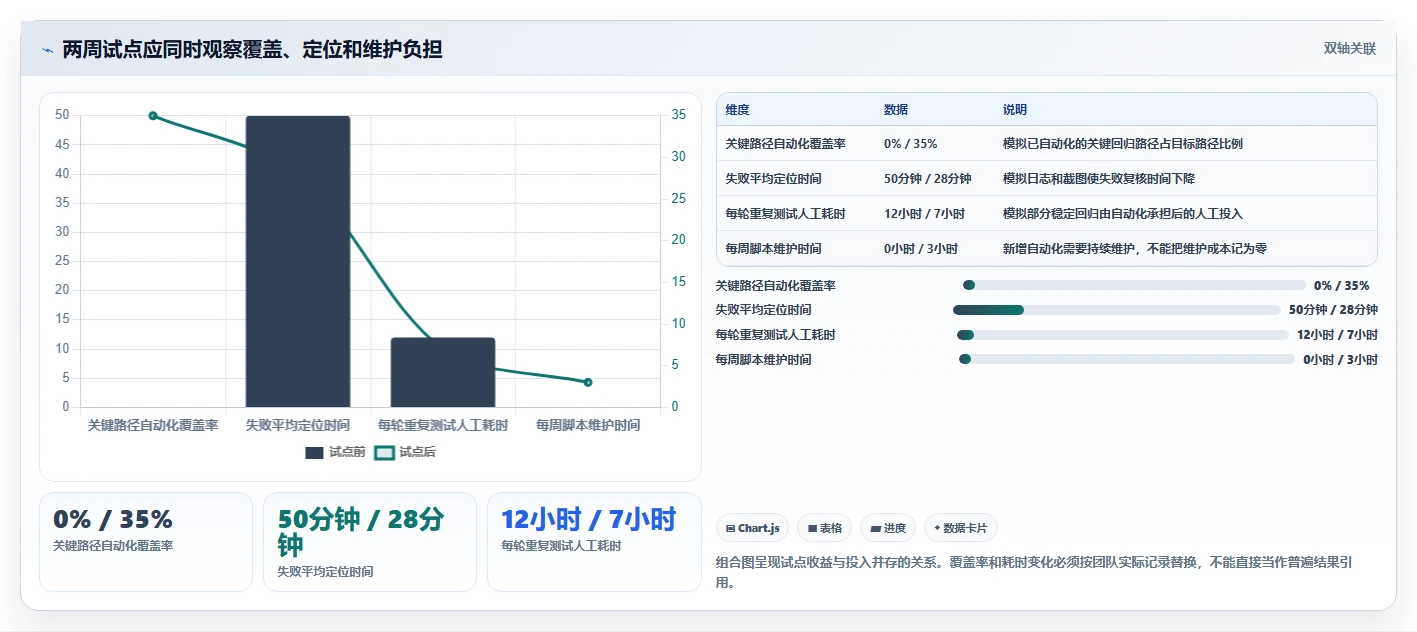Click the progress row label 关键路径自动化覆盖率
Image resolution: width=1417 pixels, height=632 pixels.
(776, 286)
